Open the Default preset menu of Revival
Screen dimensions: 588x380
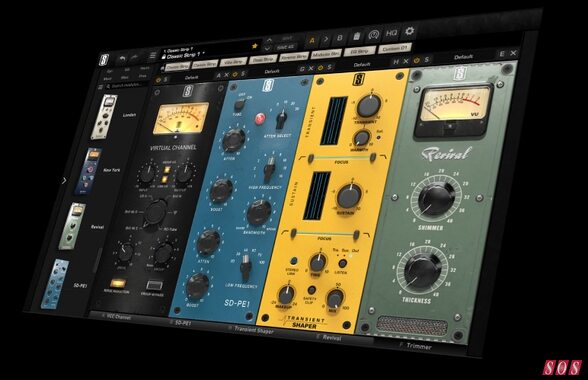(x=464, y=57)
